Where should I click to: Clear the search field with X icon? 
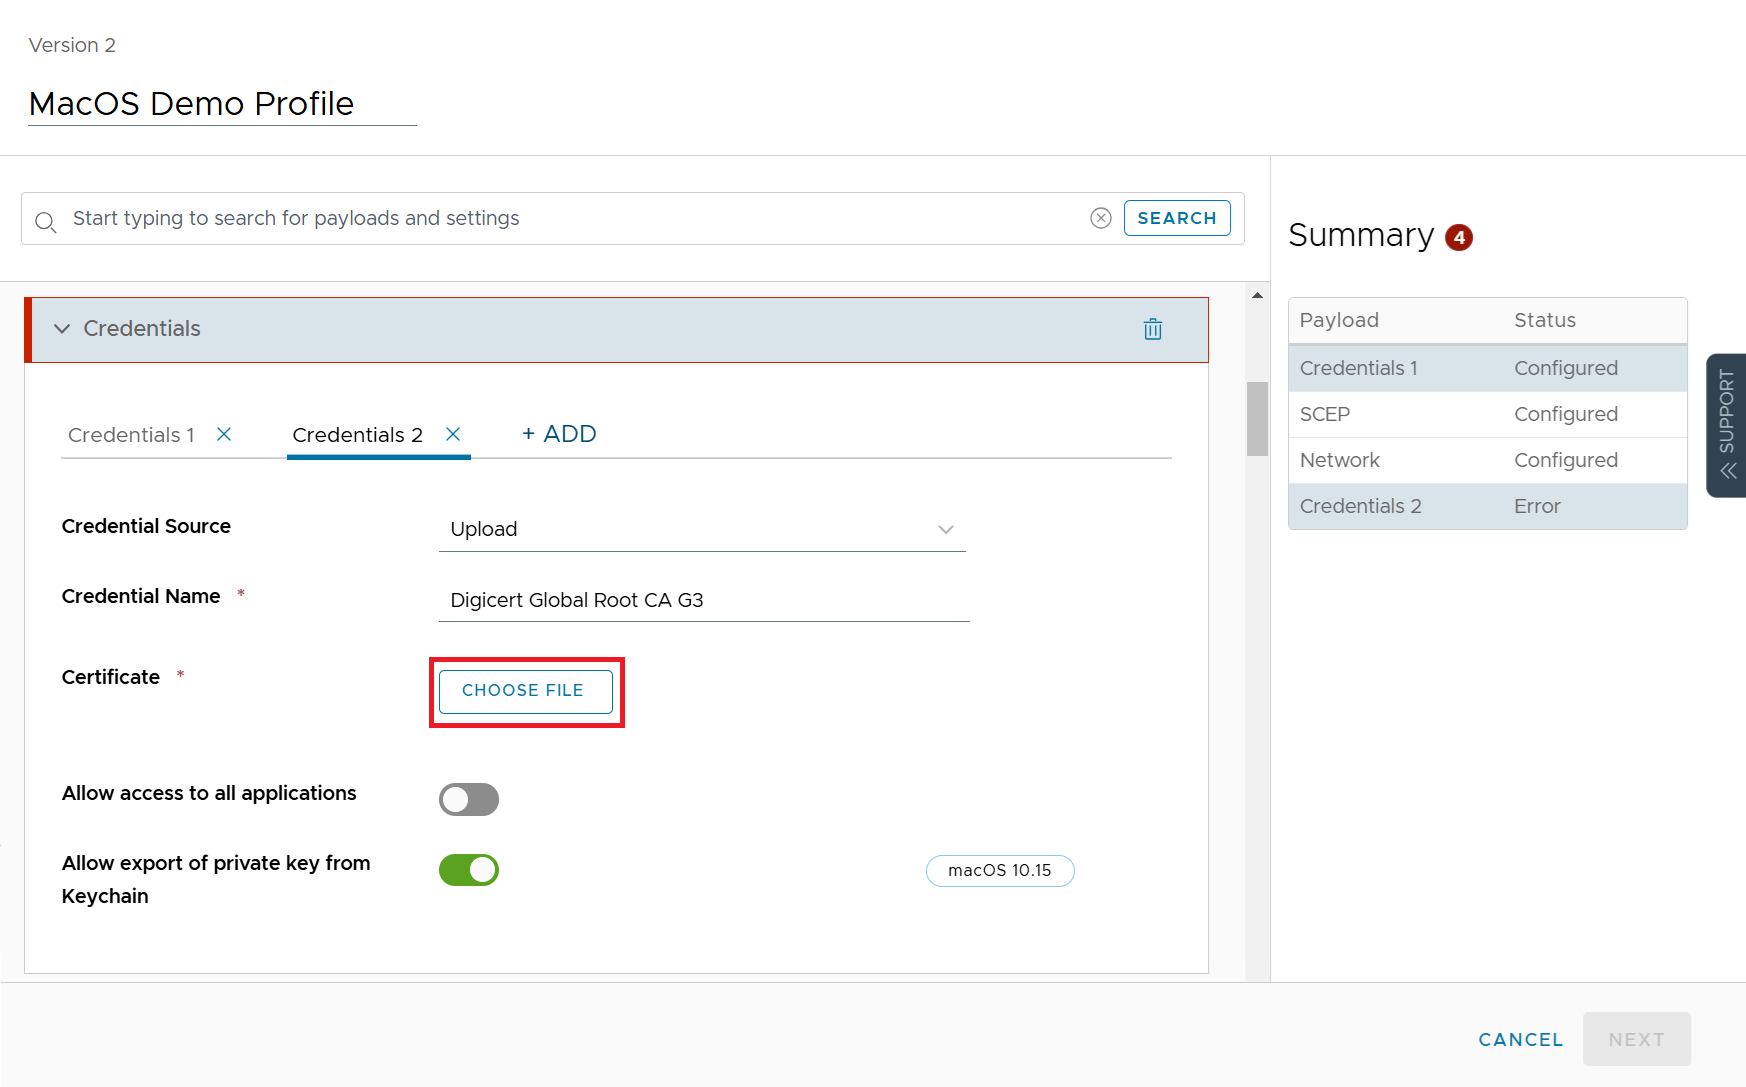[x=1100, y=218]
